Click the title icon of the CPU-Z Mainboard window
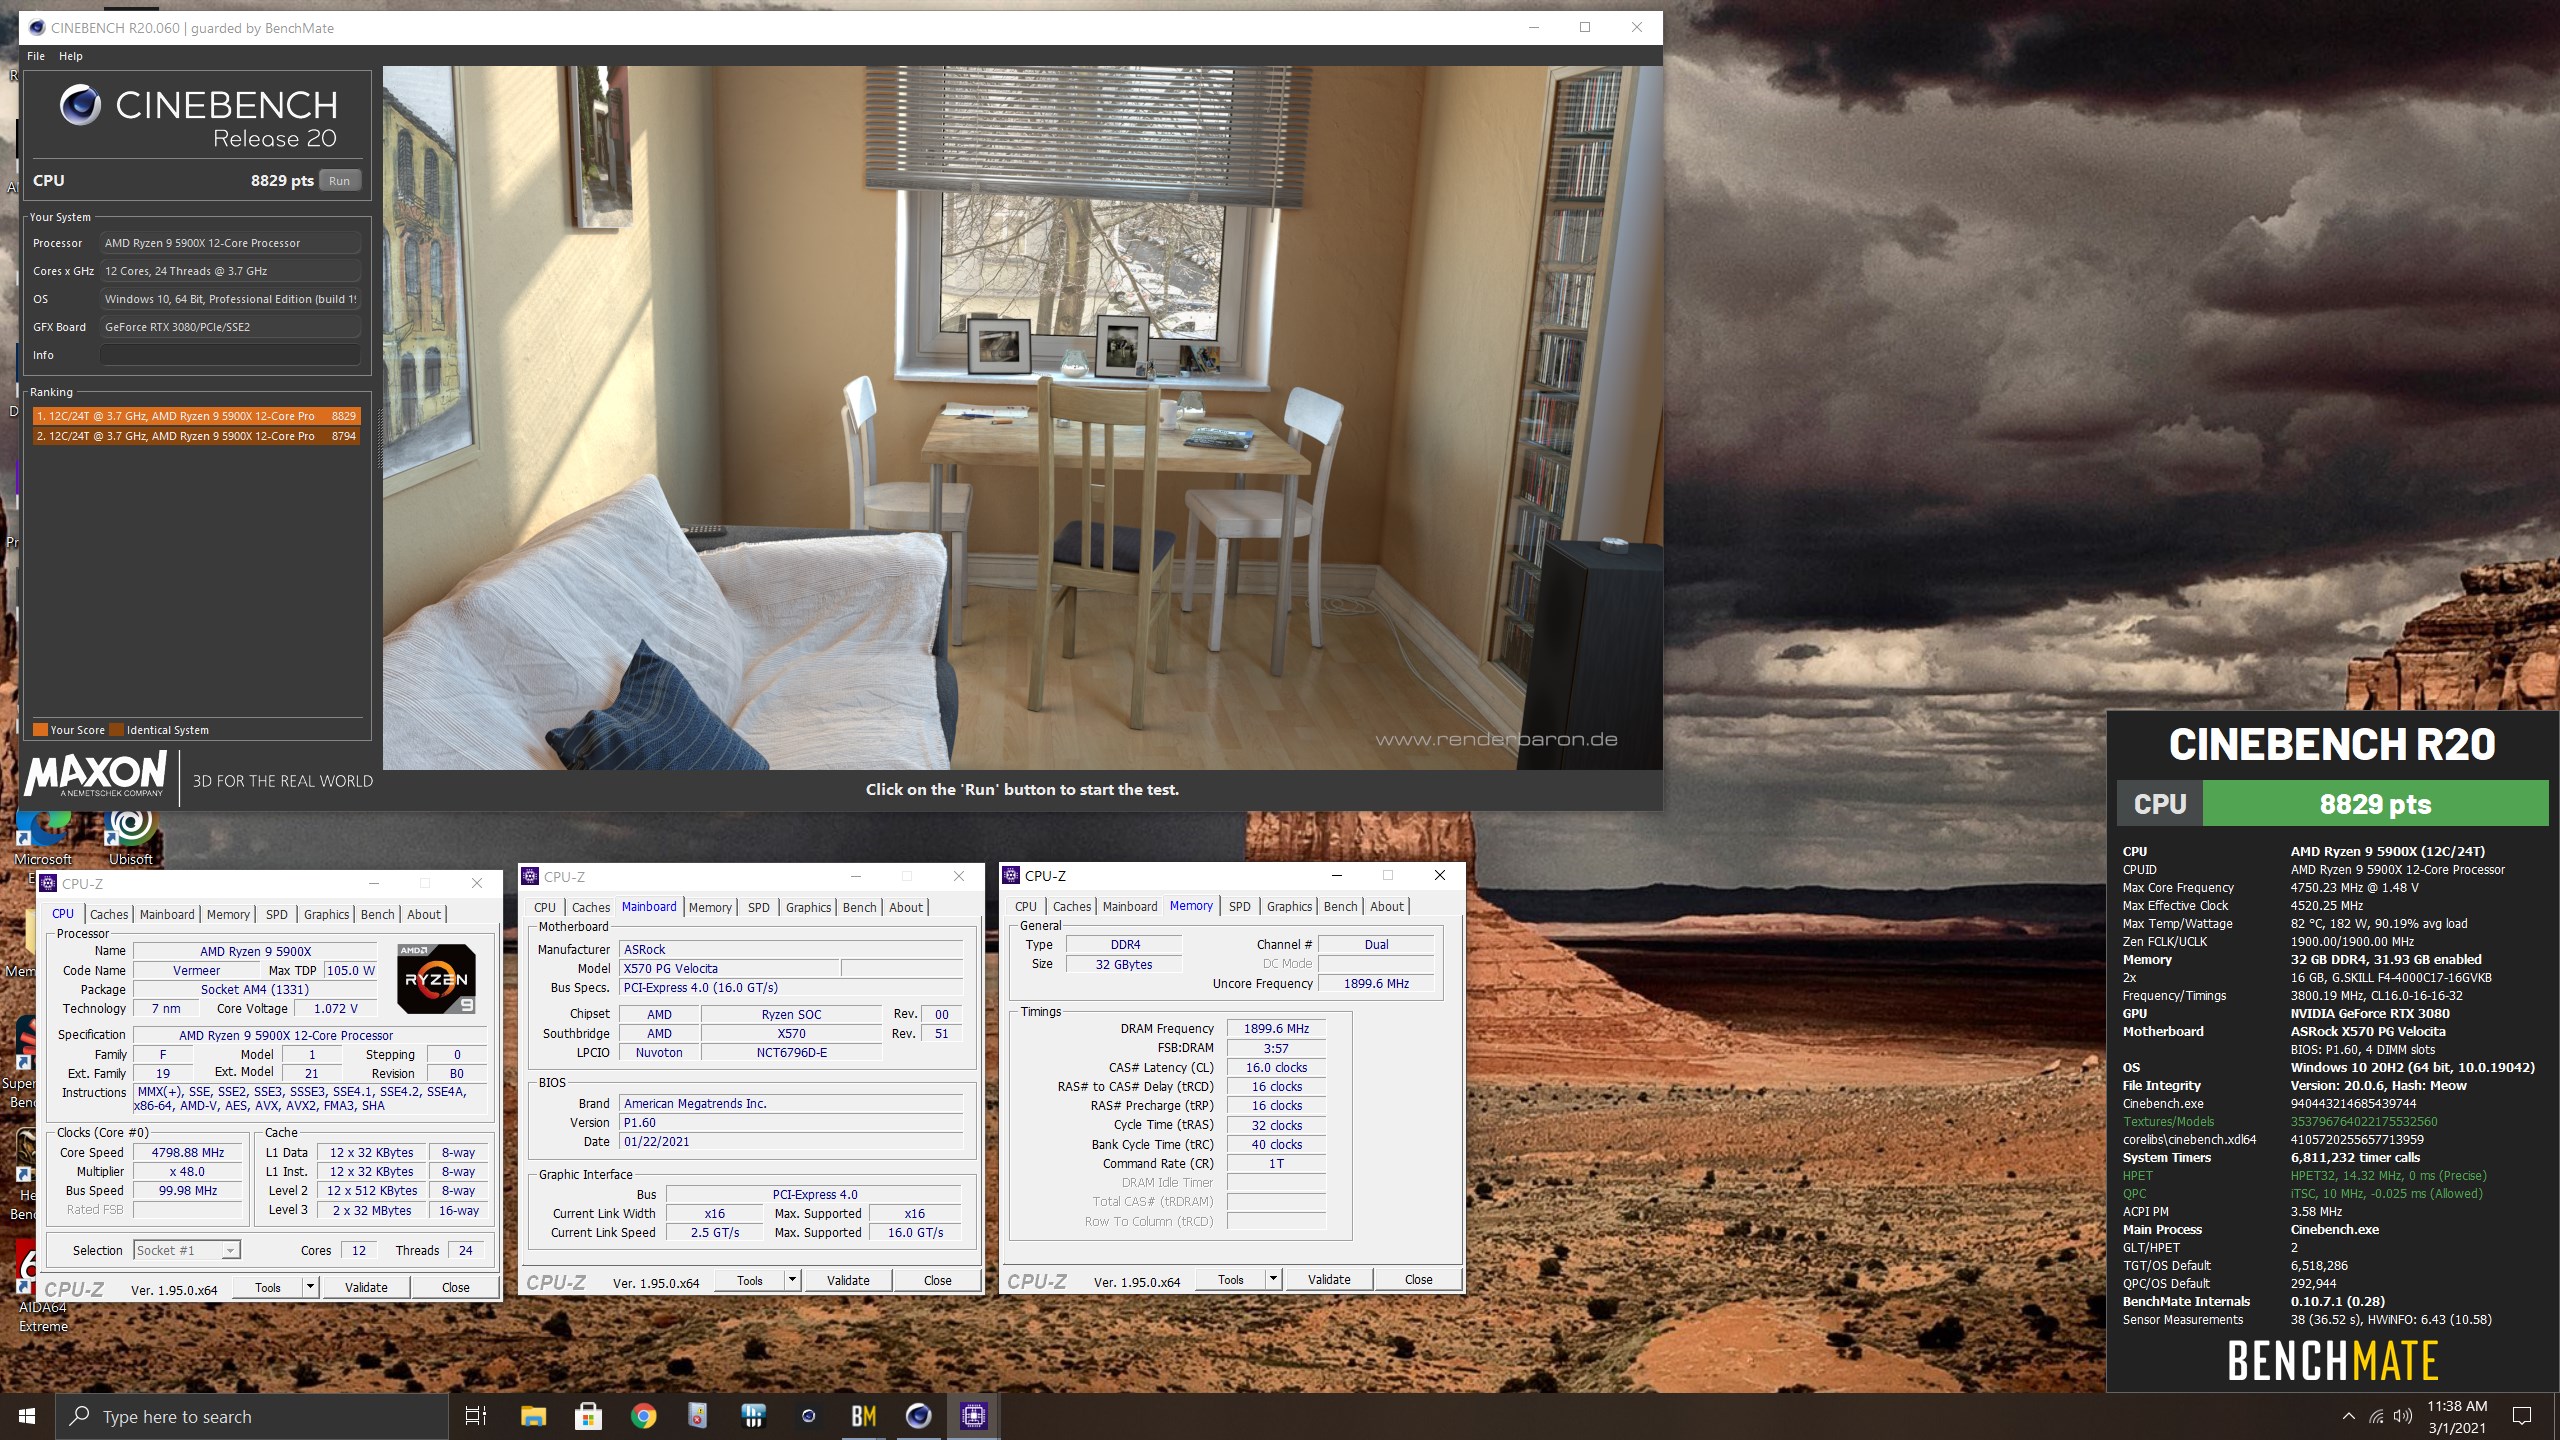The image size is (2560, 1440). [530, 876]
